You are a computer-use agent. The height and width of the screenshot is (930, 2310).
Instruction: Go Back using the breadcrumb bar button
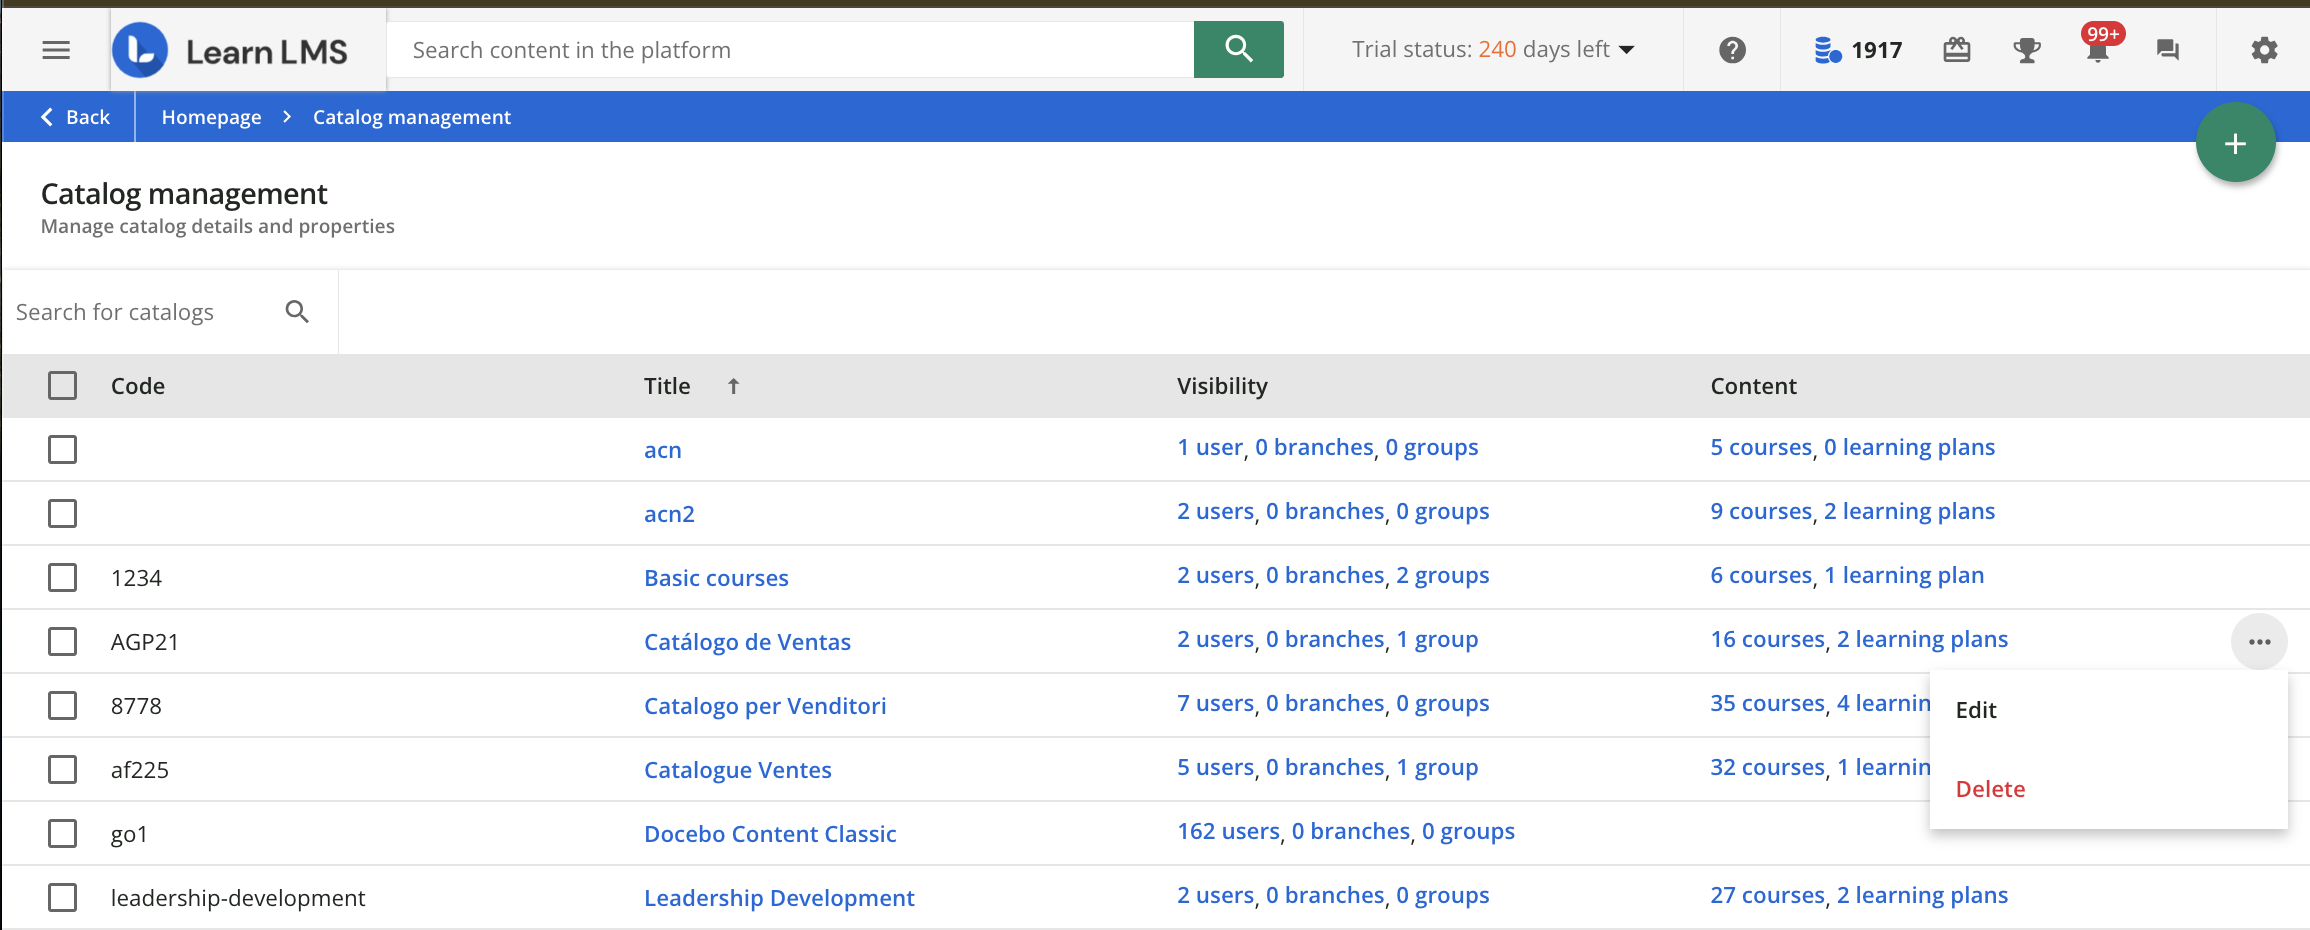[75, 117]
